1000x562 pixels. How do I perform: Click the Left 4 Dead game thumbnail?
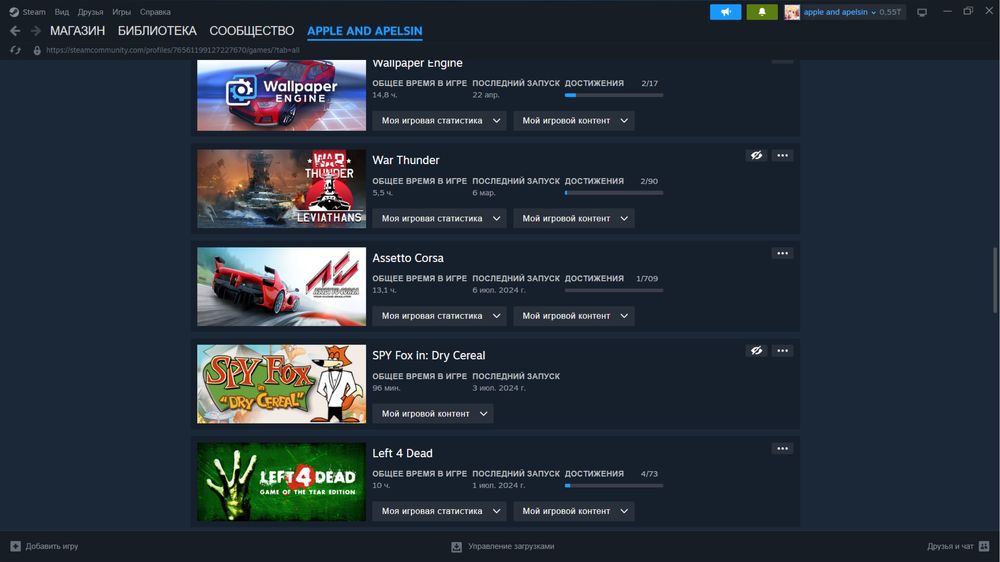coord(281,482)
